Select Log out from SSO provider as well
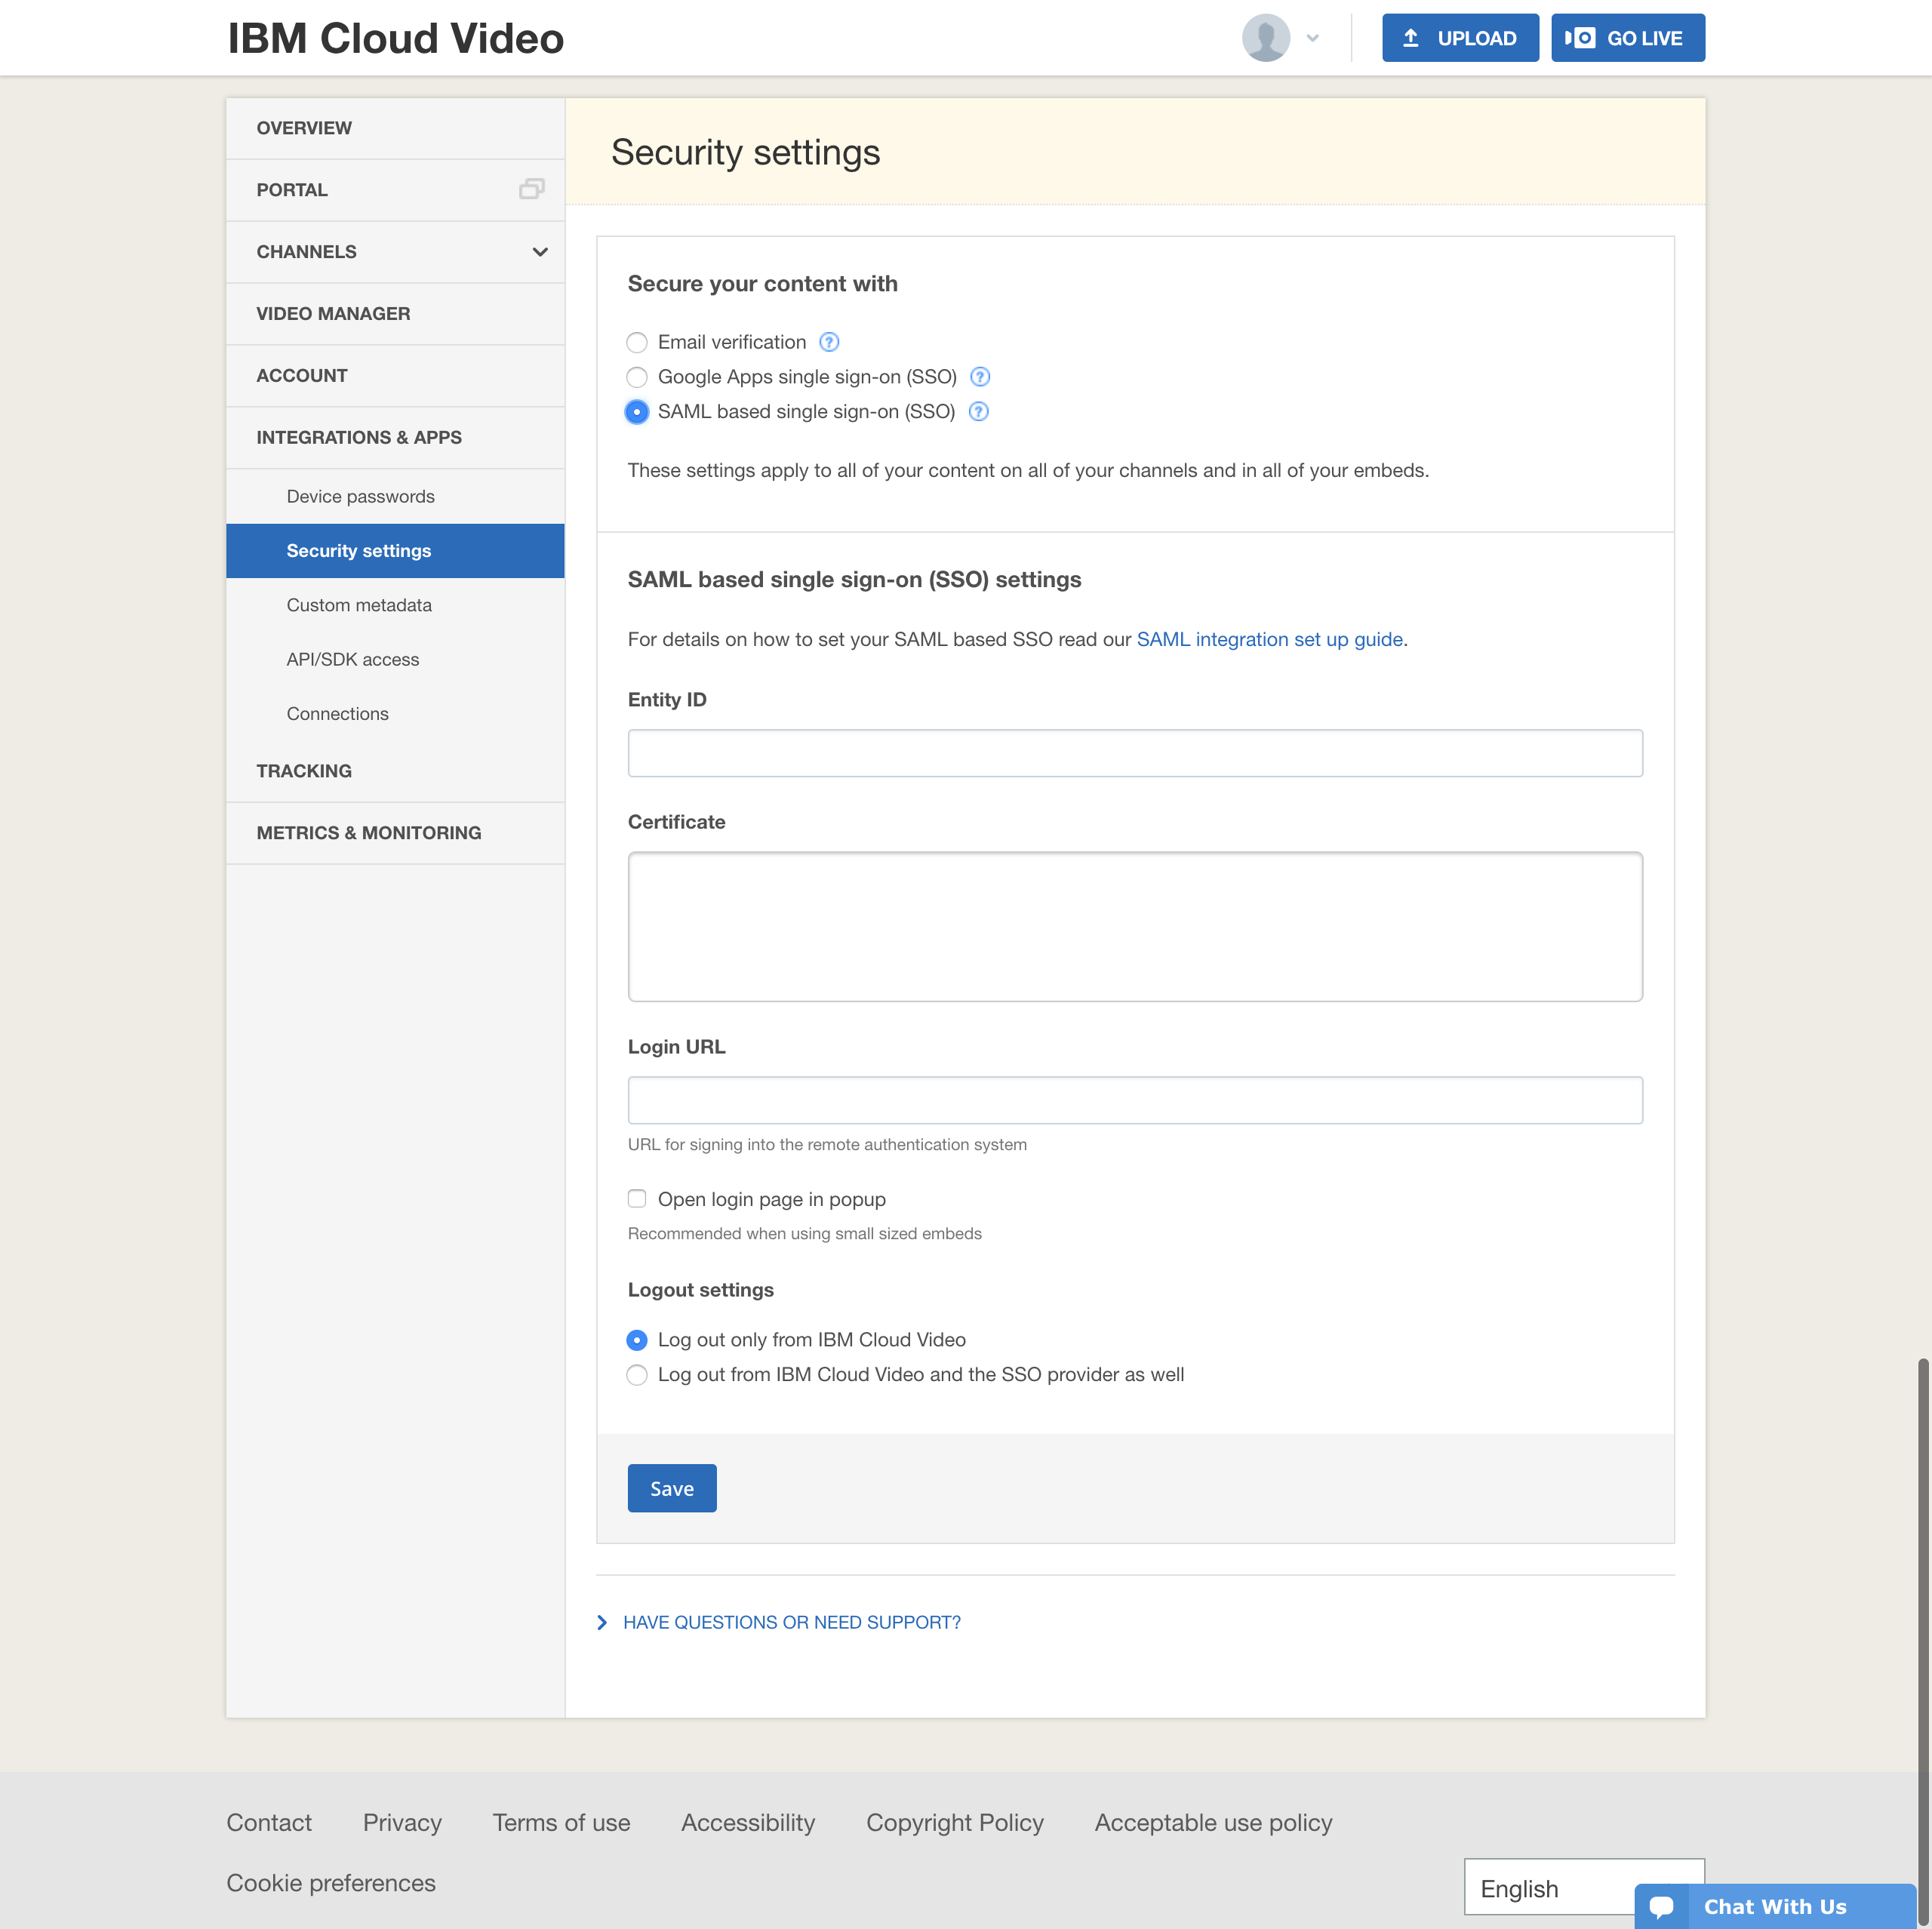Screen dimensions: 1932x1929 pyautogui.click(x=637, y=1375)
